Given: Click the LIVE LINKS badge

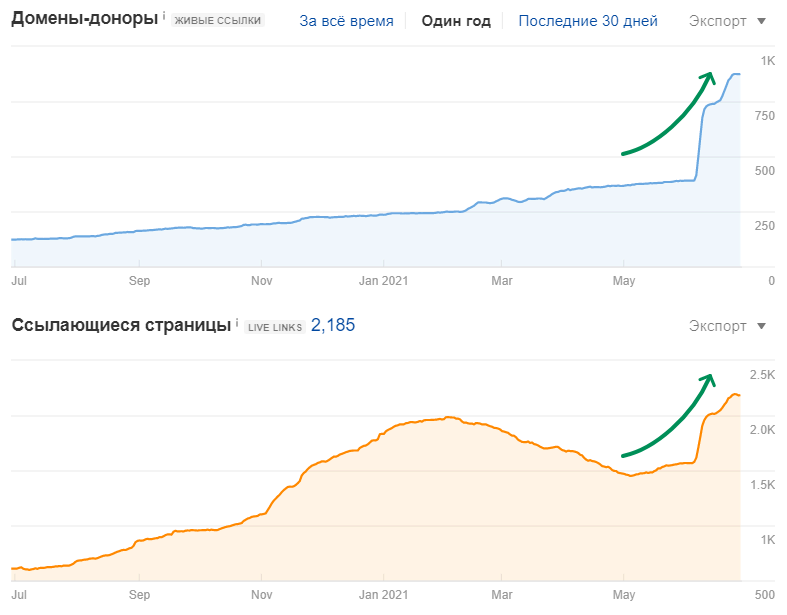Looking at the screenshot, I should coord(274,326).
